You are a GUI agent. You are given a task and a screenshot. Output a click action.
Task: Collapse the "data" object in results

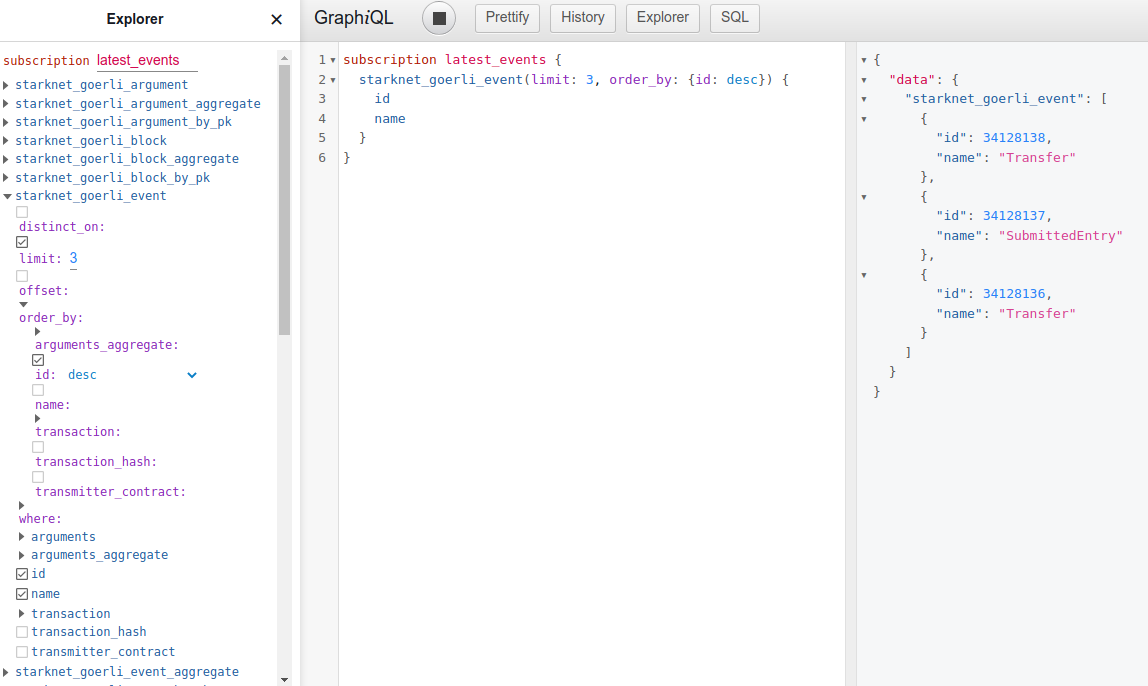click(x=864, y=80)
